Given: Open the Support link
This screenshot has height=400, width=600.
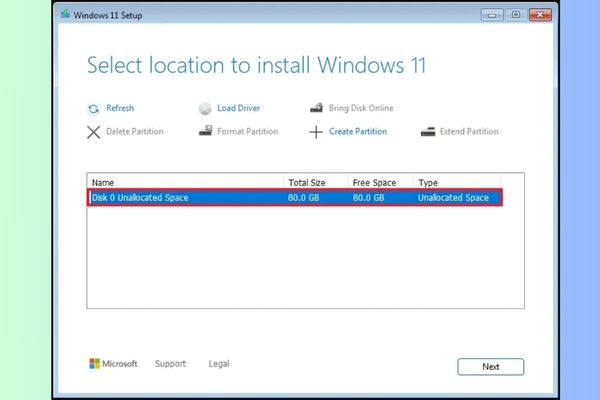Looking at the screenshot, I should [170, 364].
